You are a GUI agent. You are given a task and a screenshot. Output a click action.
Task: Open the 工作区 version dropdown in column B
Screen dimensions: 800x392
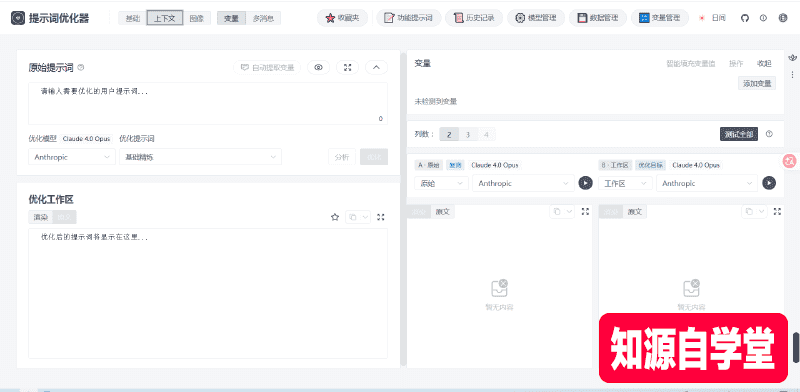[x=626, y=183]
